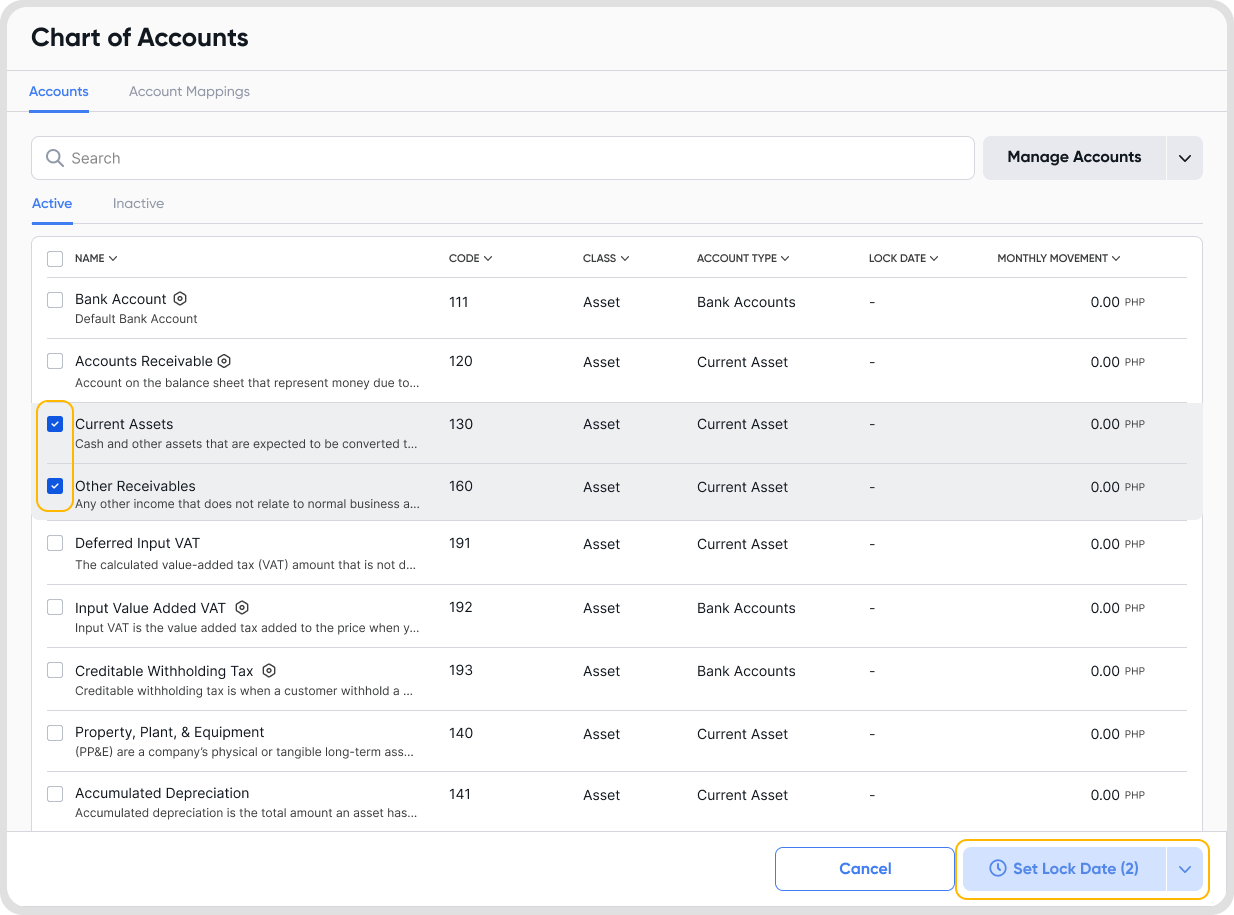
Task: Click the Chart of Accounts heading
Action: click(x=140, y=38)
